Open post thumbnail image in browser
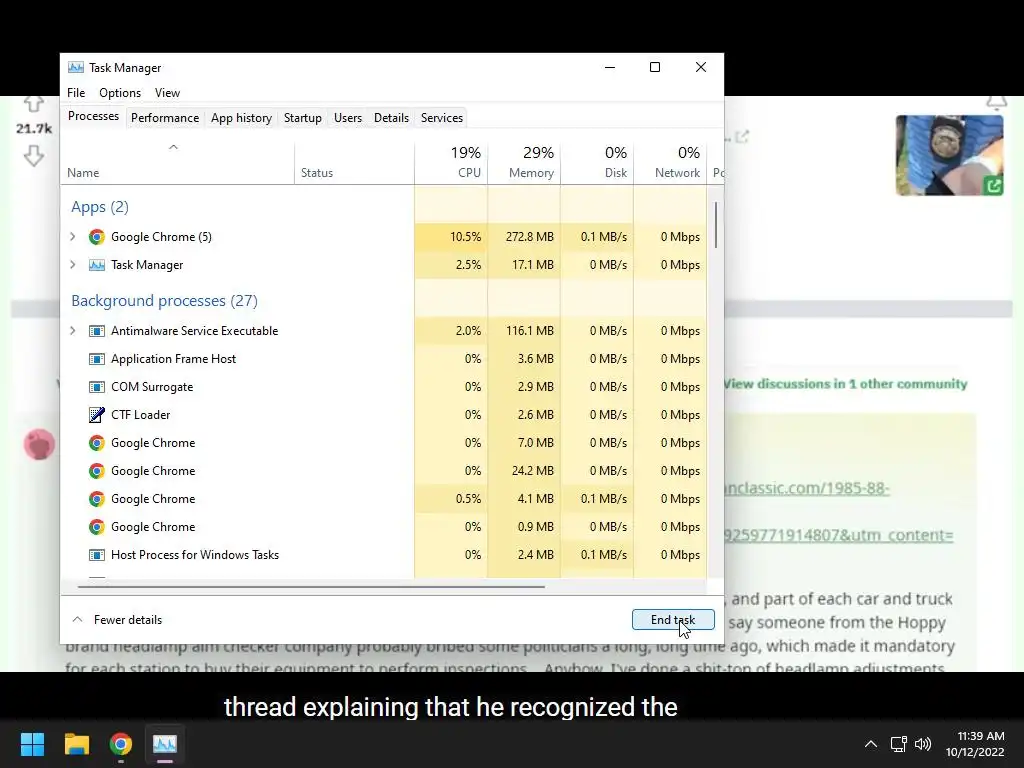Image resolution: width=1024 pixels, height=768 pixels. pyautogui.click(x=950, y=155)
